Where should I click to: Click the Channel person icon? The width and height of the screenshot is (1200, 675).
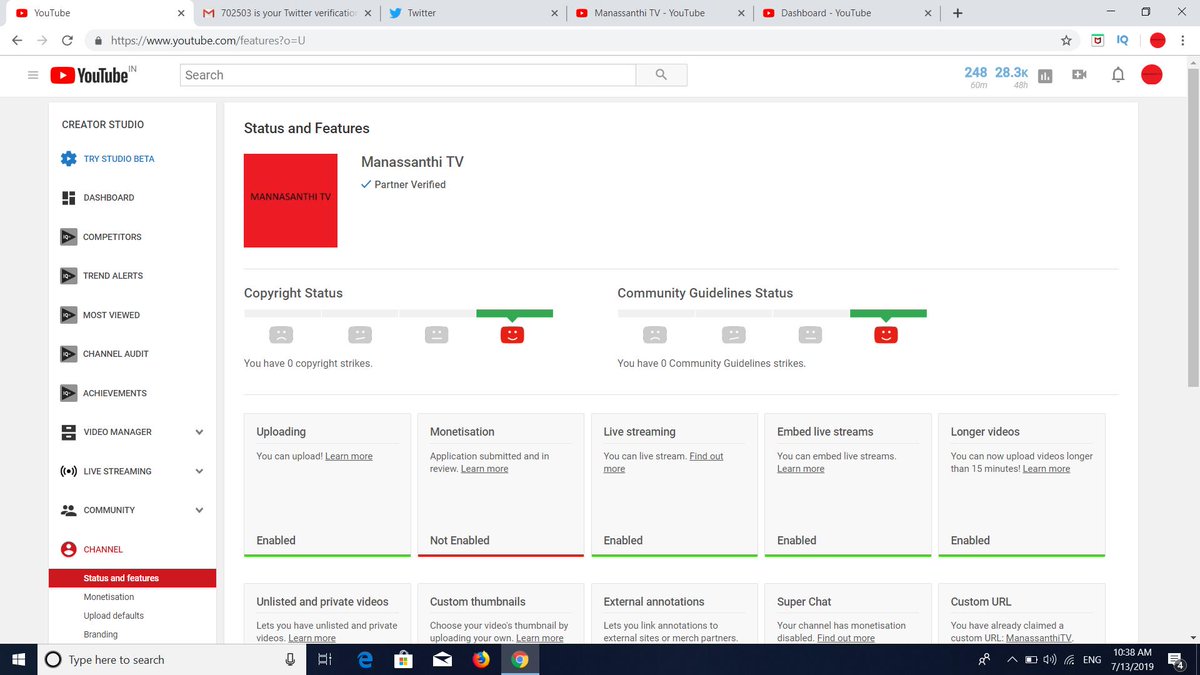point(68,549)
